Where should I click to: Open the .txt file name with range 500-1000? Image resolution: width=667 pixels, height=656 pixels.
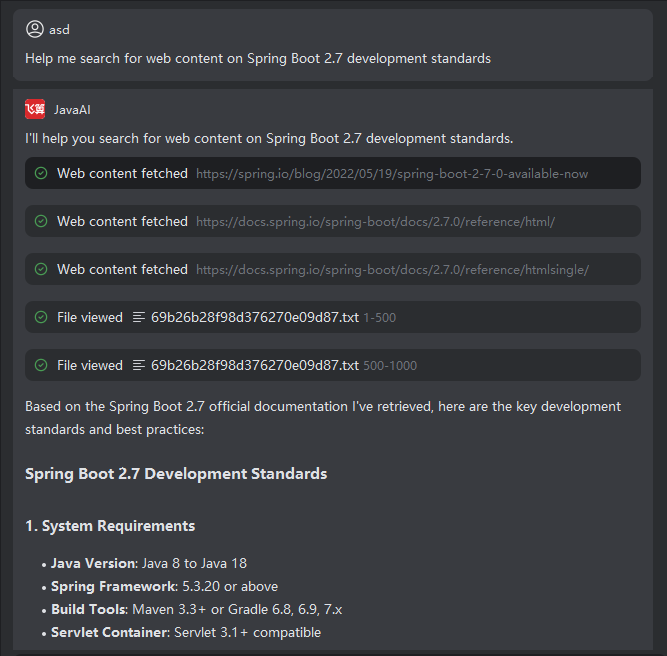click(x=254, y=365)
